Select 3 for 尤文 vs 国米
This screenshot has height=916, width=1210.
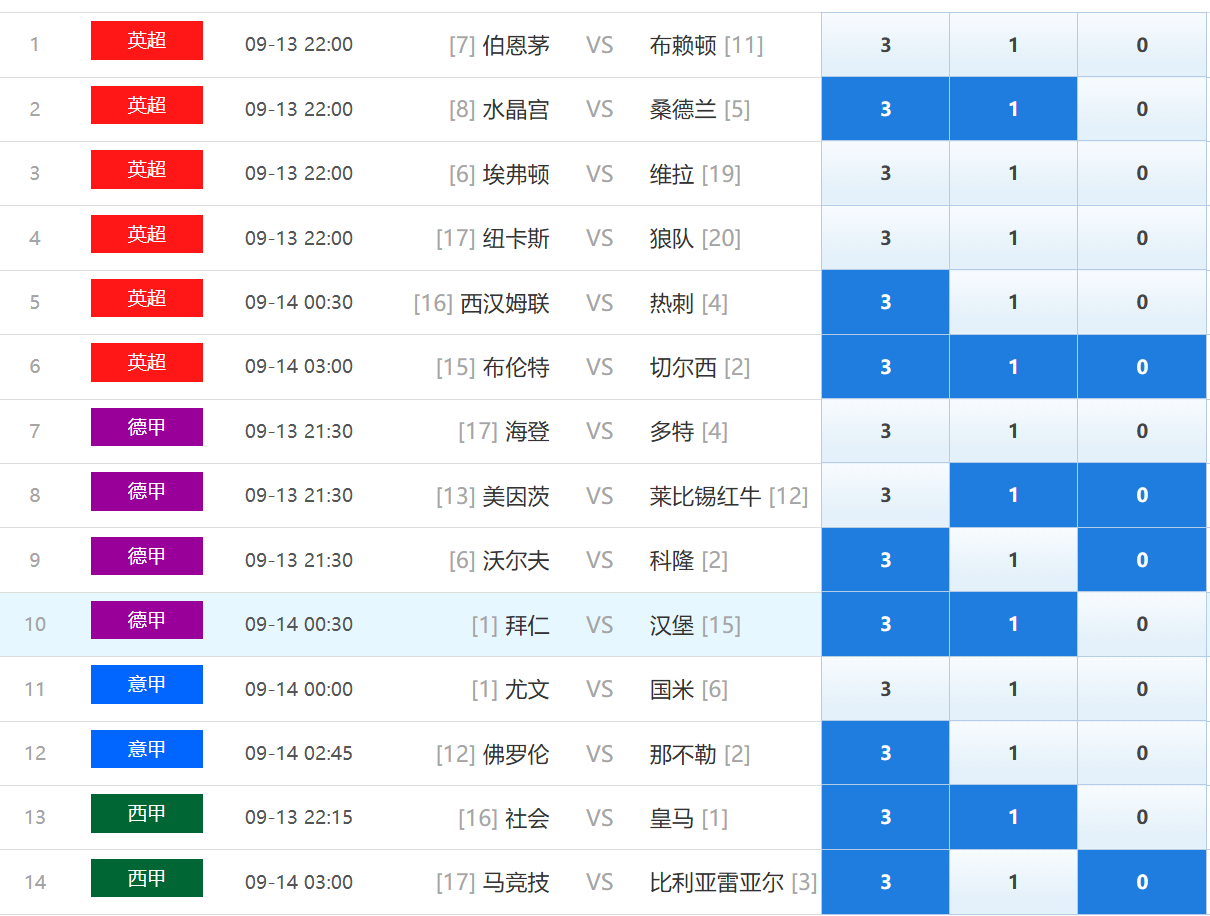tap(885, 689)
